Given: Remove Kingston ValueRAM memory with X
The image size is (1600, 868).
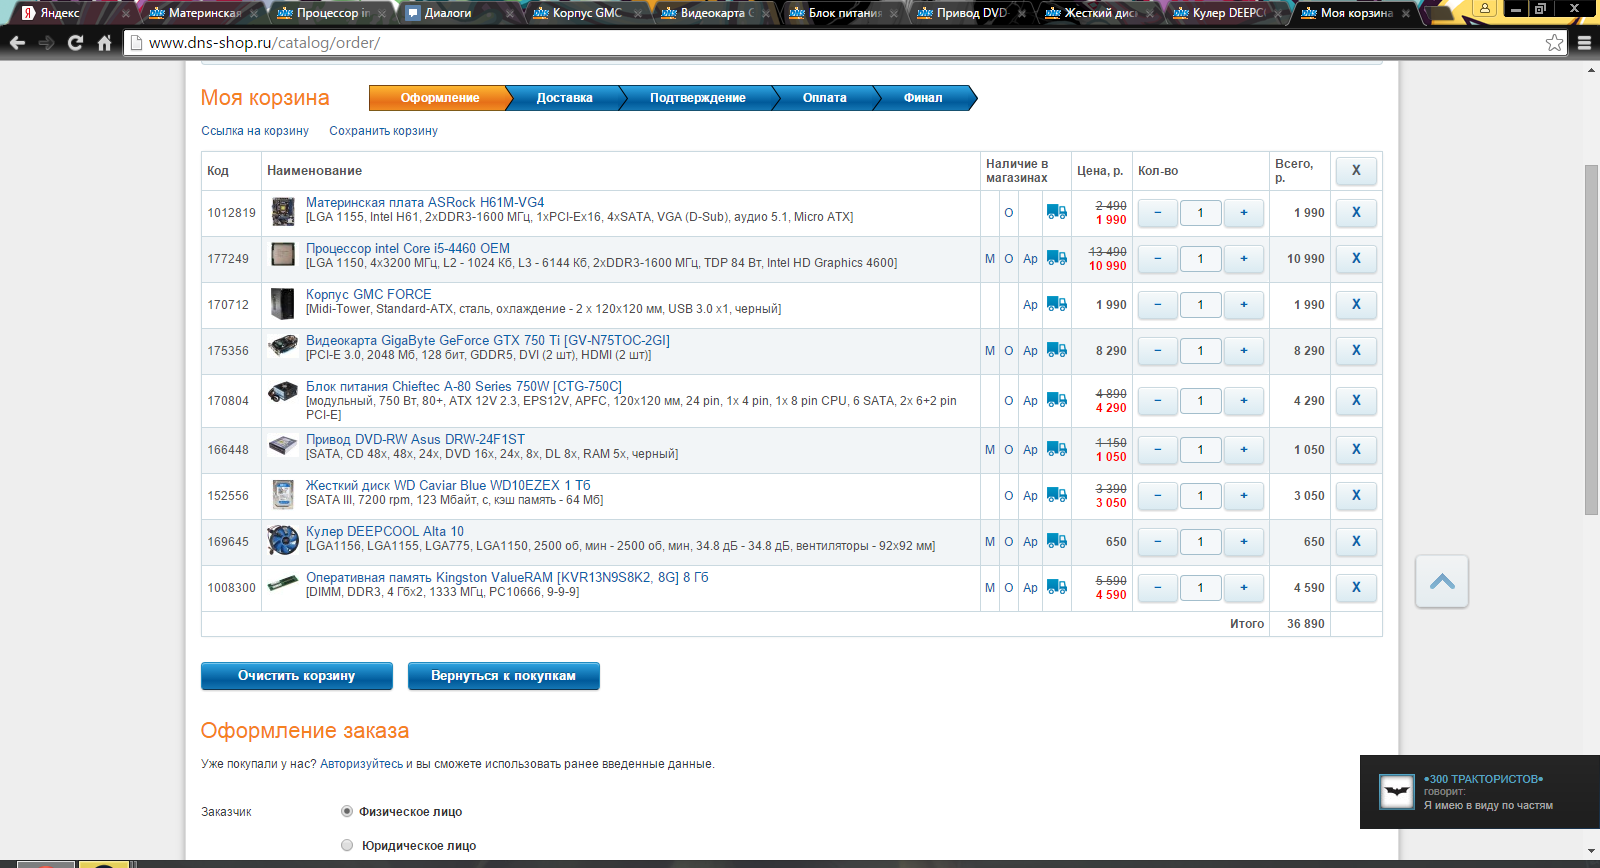Looking at the screenshot, I should 1356,587.
